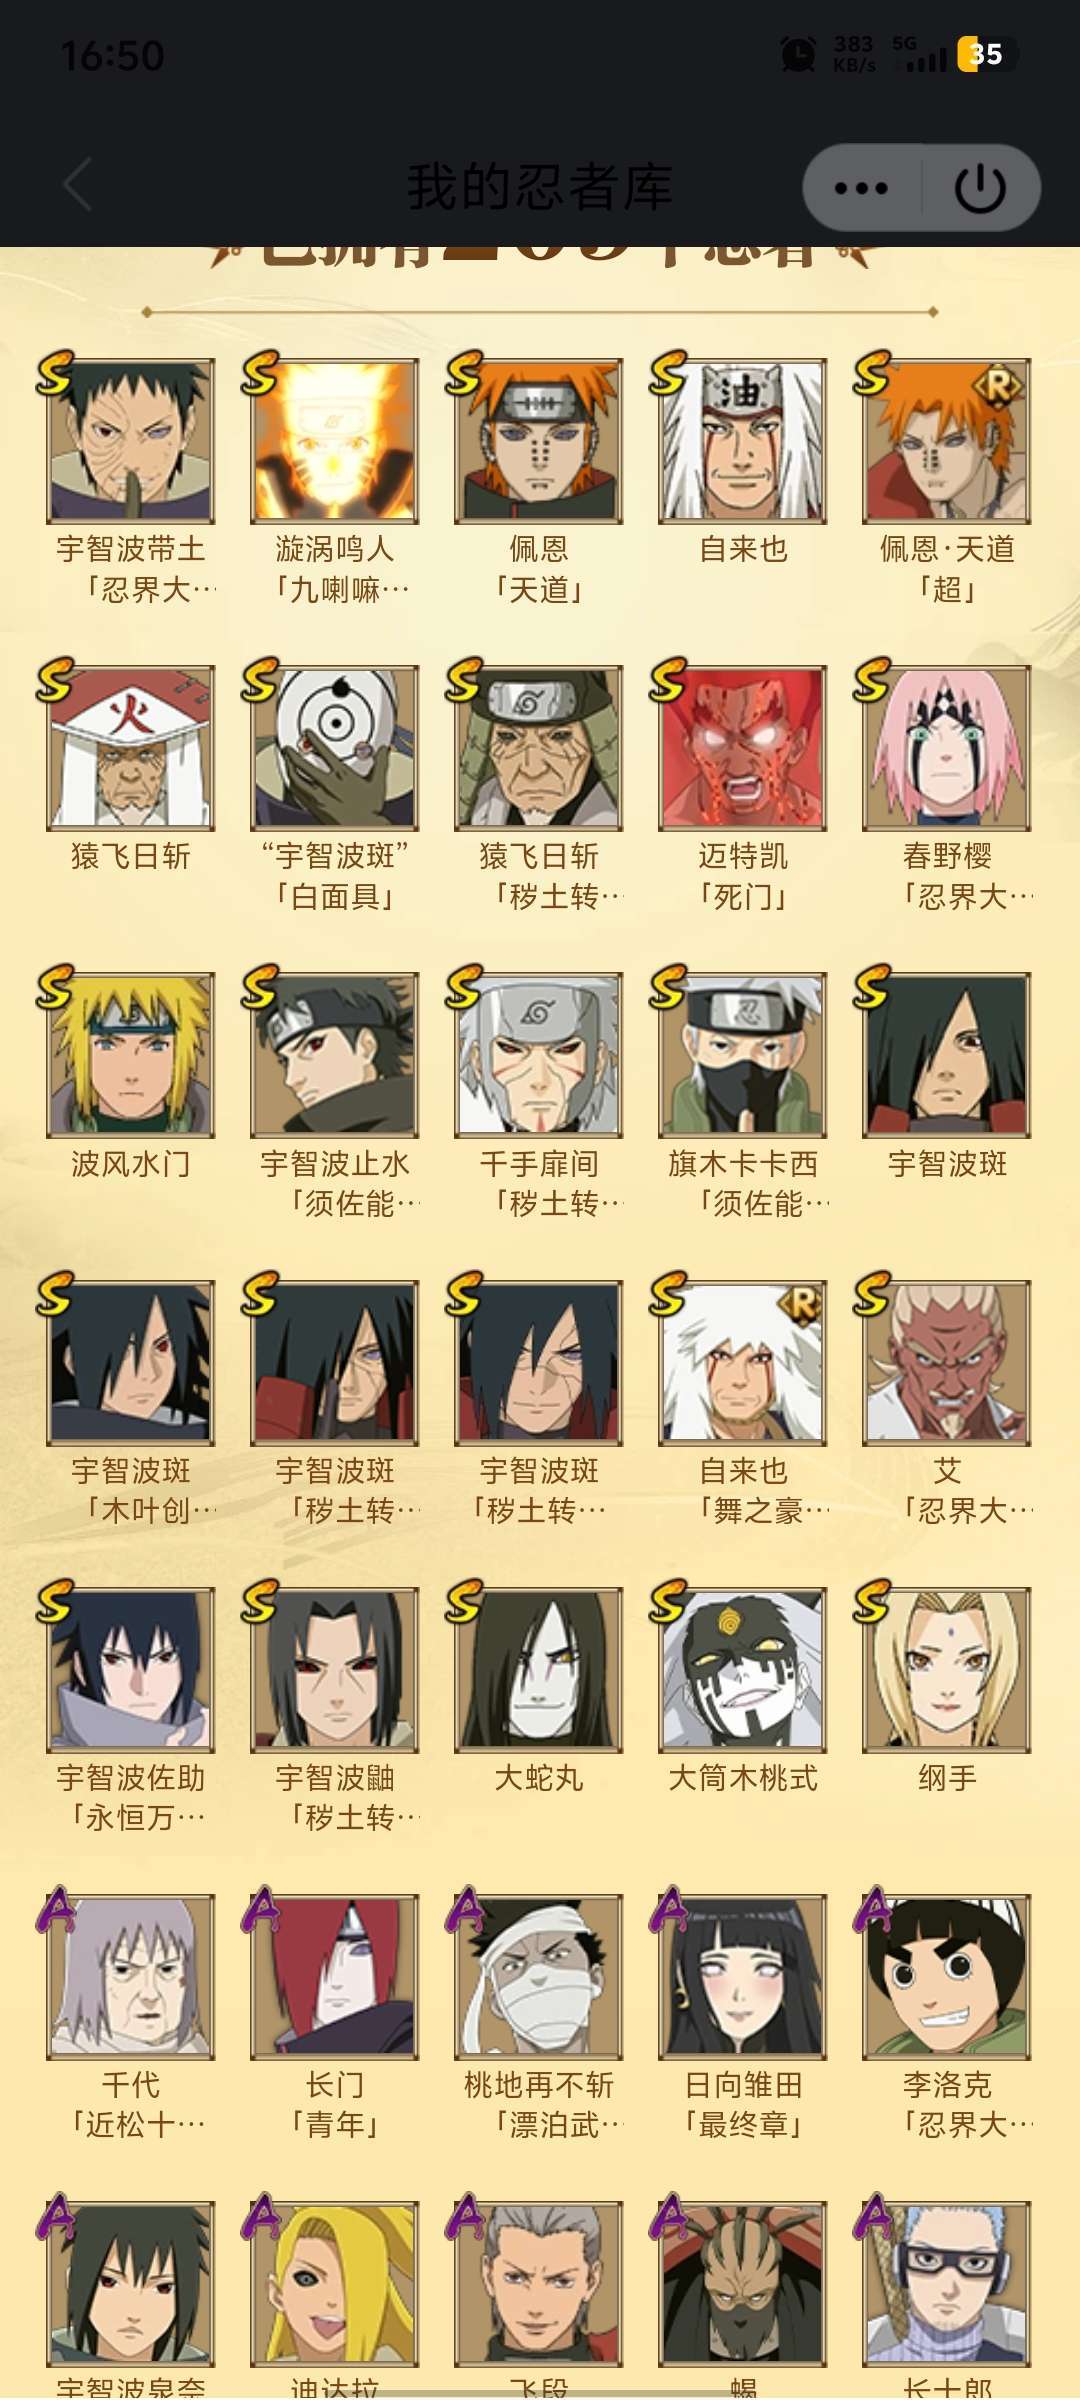Image resolution: width=1080 pixels, height=2400 pixels.
Task: Open 自来也 with the 油 headband
Action: click(742, 441)
